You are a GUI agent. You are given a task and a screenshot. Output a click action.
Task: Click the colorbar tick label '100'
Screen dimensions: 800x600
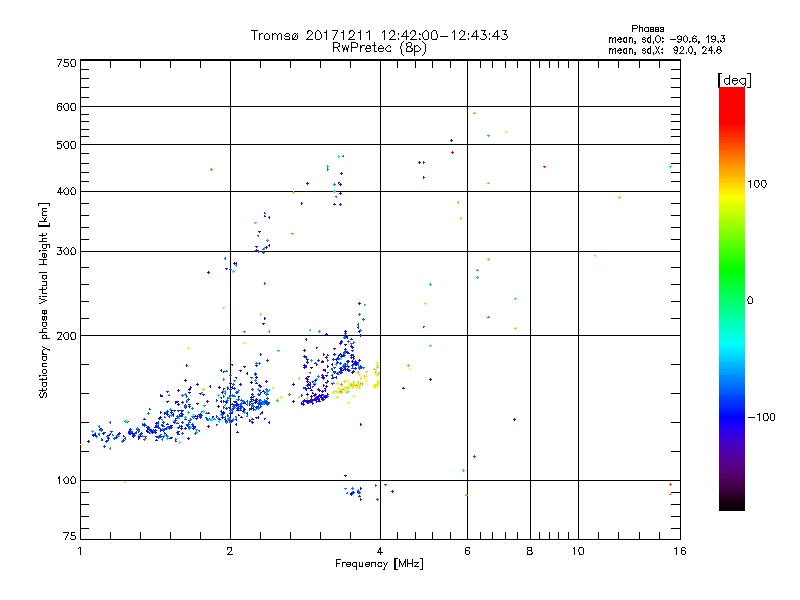tap(757, 184)
